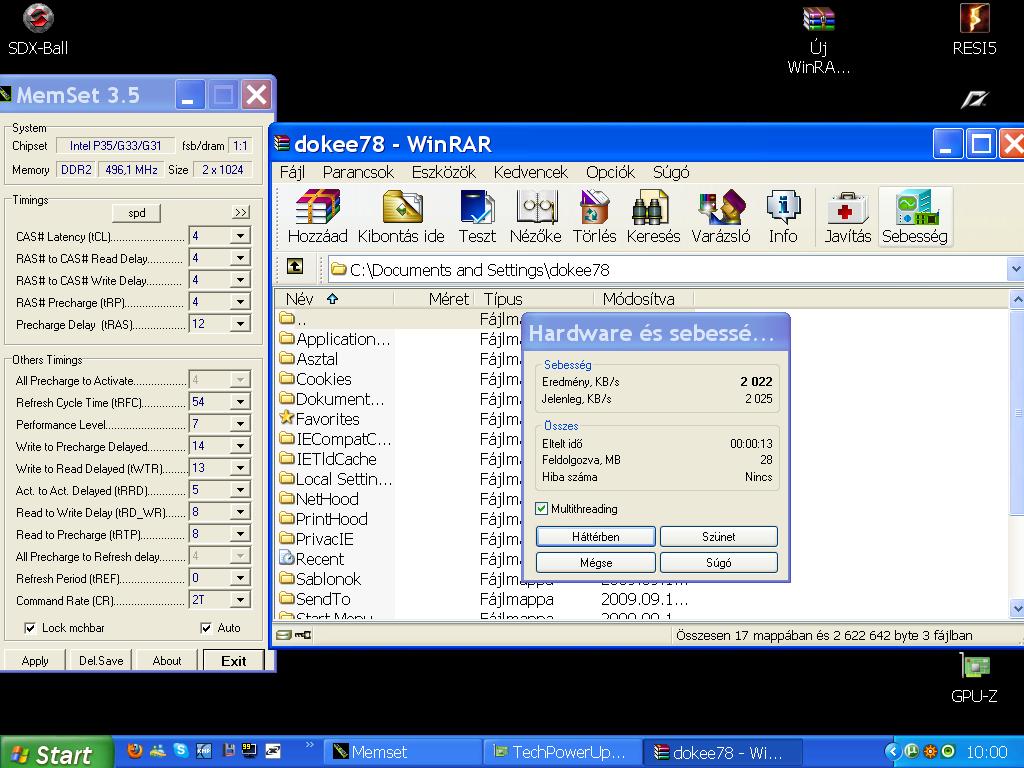Expand the WinRAR address bar path dropdown
Image resolution: width=1024 pixels, height=768 pixels.
(x=1016, y=269)
